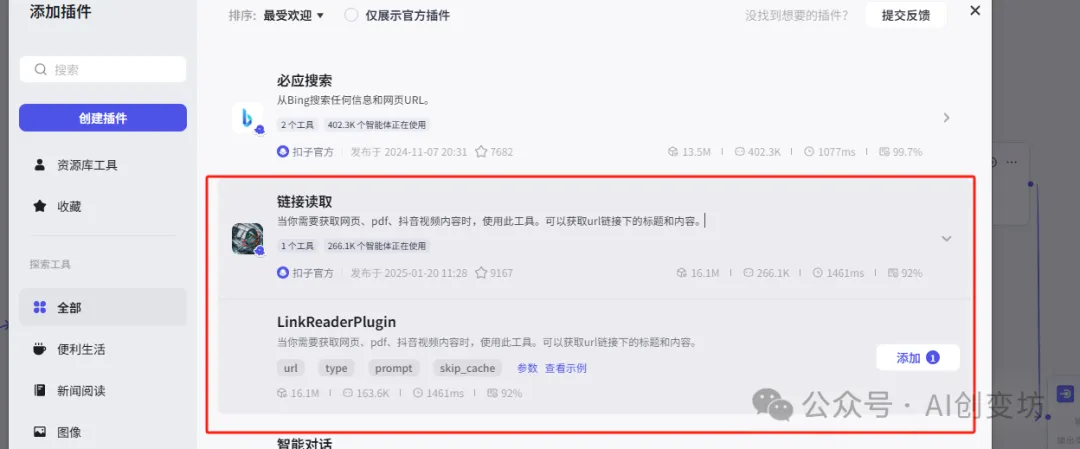The image size is (1080, 449).
Task: Click the 提交反馈 button
Action: [x=906, y=15]
